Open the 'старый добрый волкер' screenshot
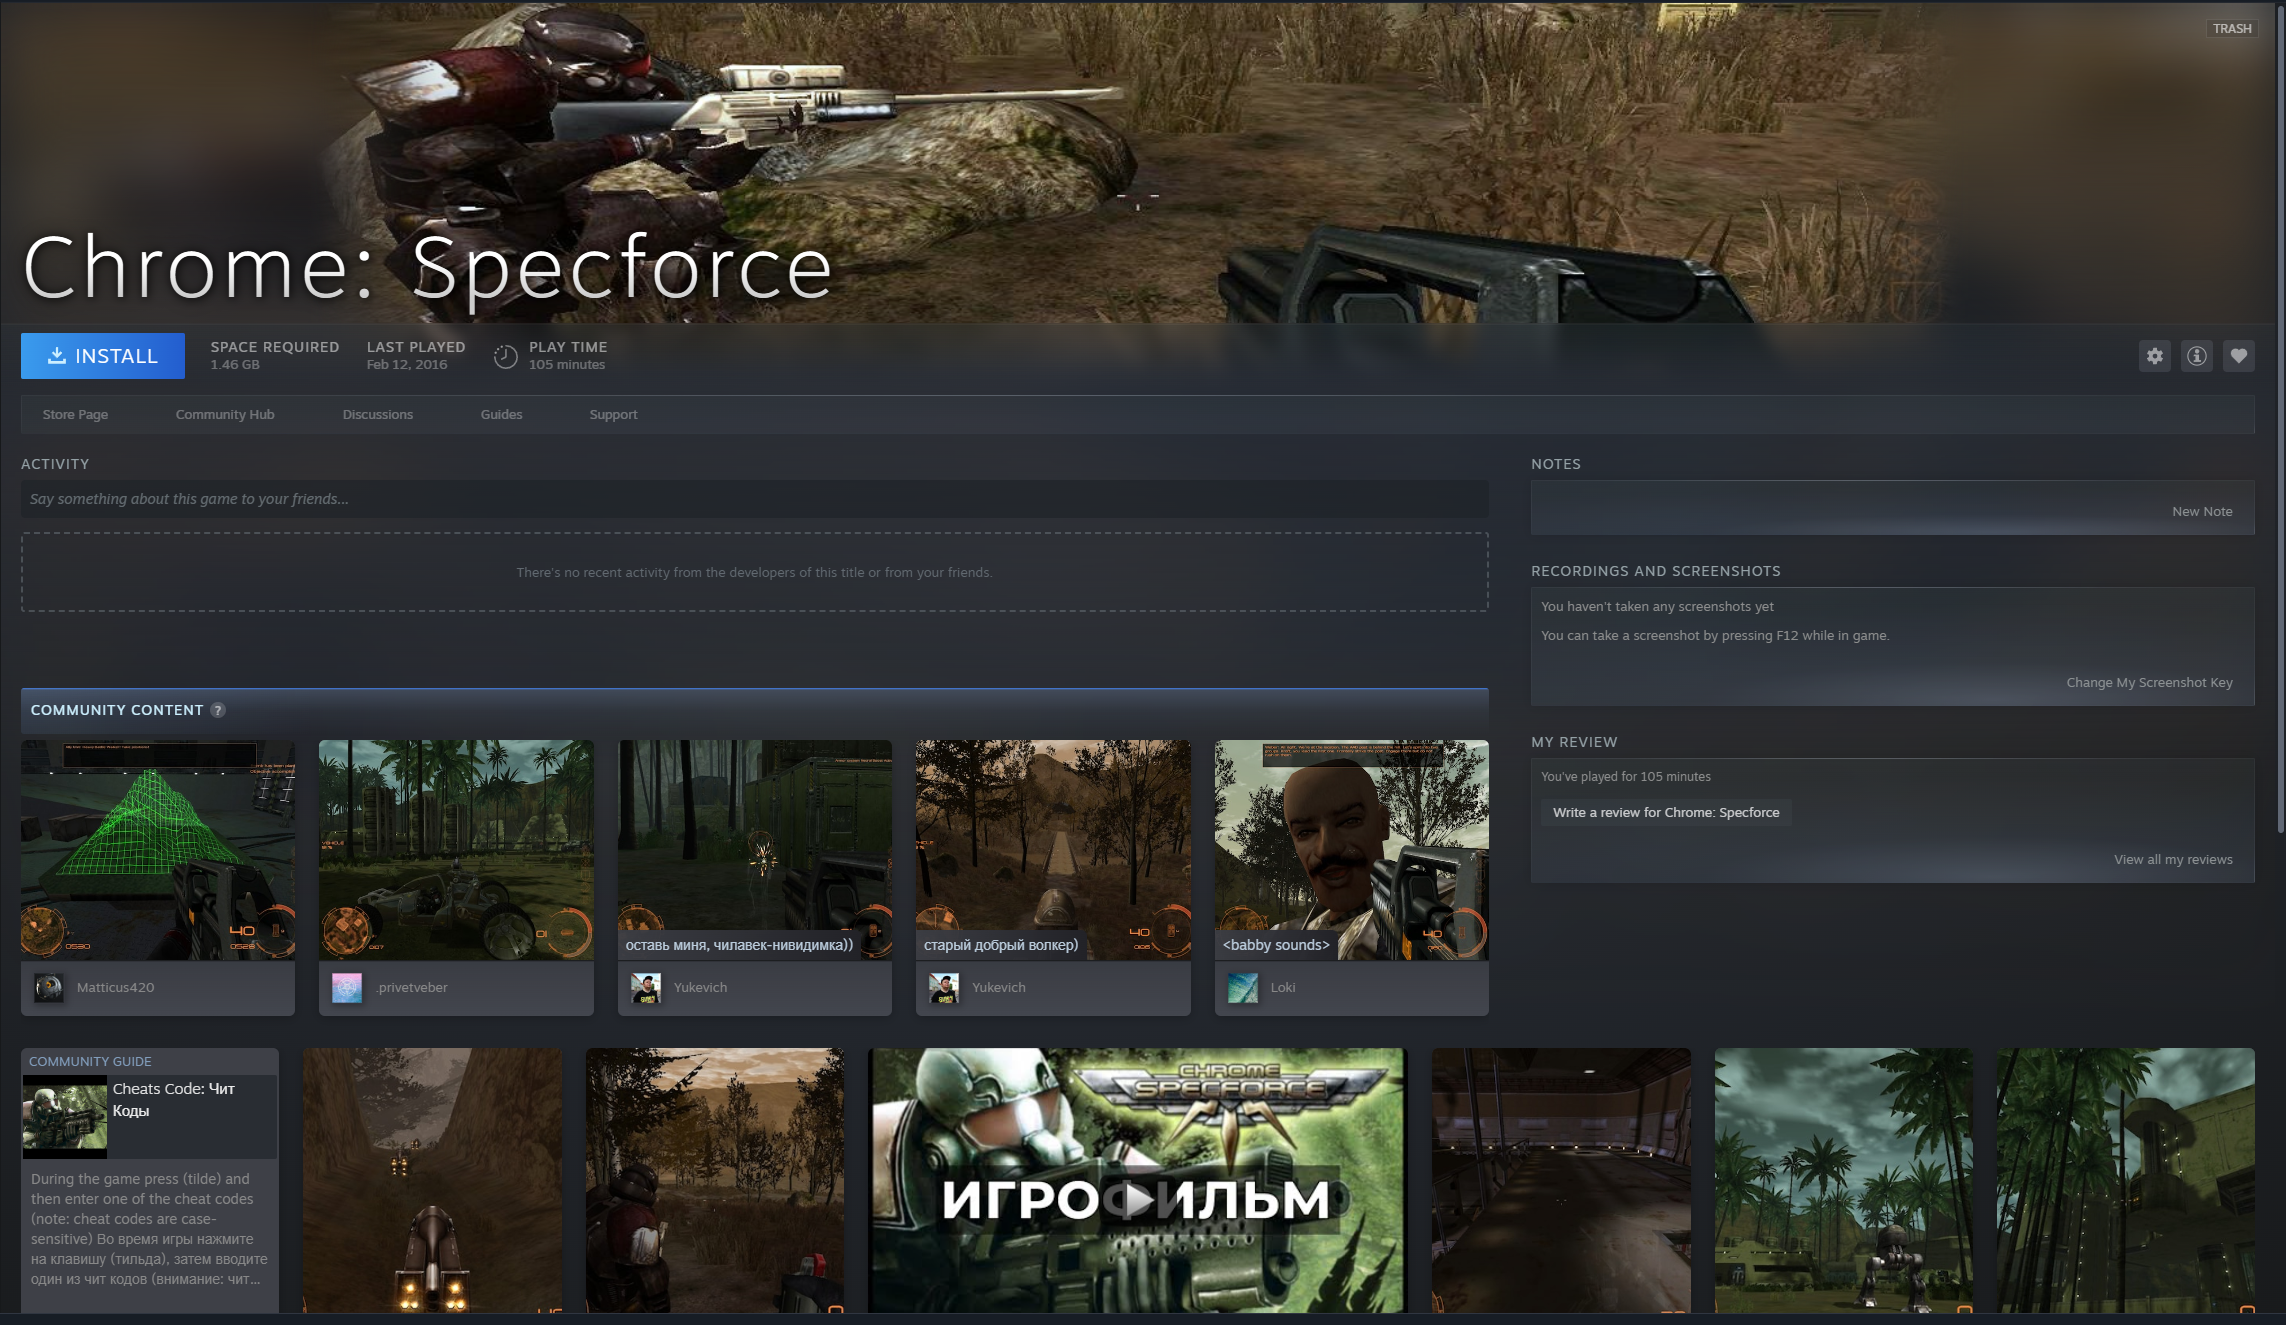The width and height of the screenshot is (2286, 1325). (1053, 850)
